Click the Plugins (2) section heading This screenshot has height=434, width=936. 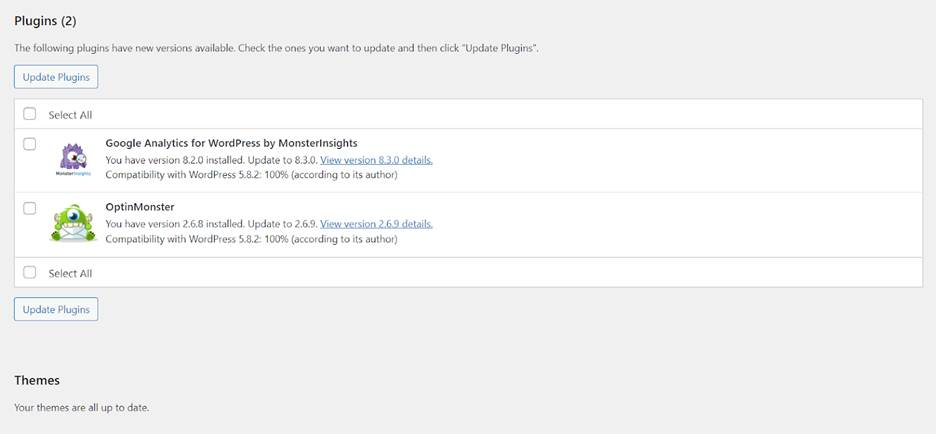[45, 20]
